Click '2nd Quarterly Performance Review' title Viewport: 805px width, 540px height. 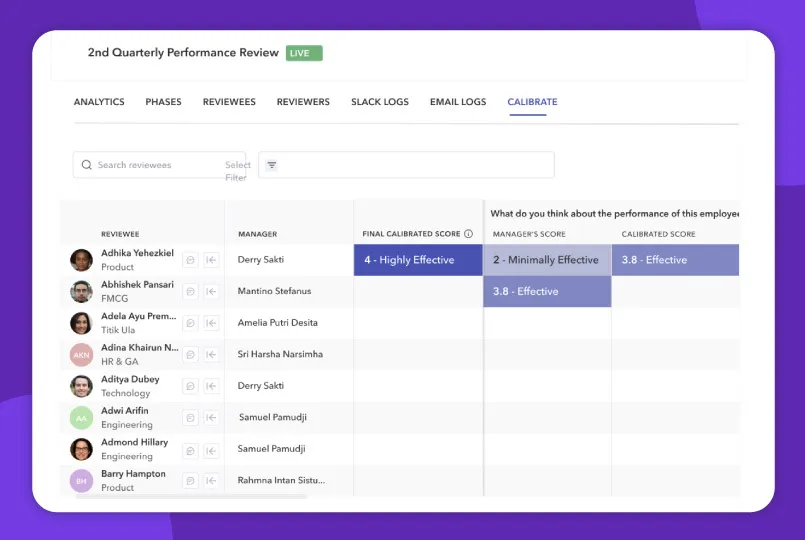click(x=183, y=52)
